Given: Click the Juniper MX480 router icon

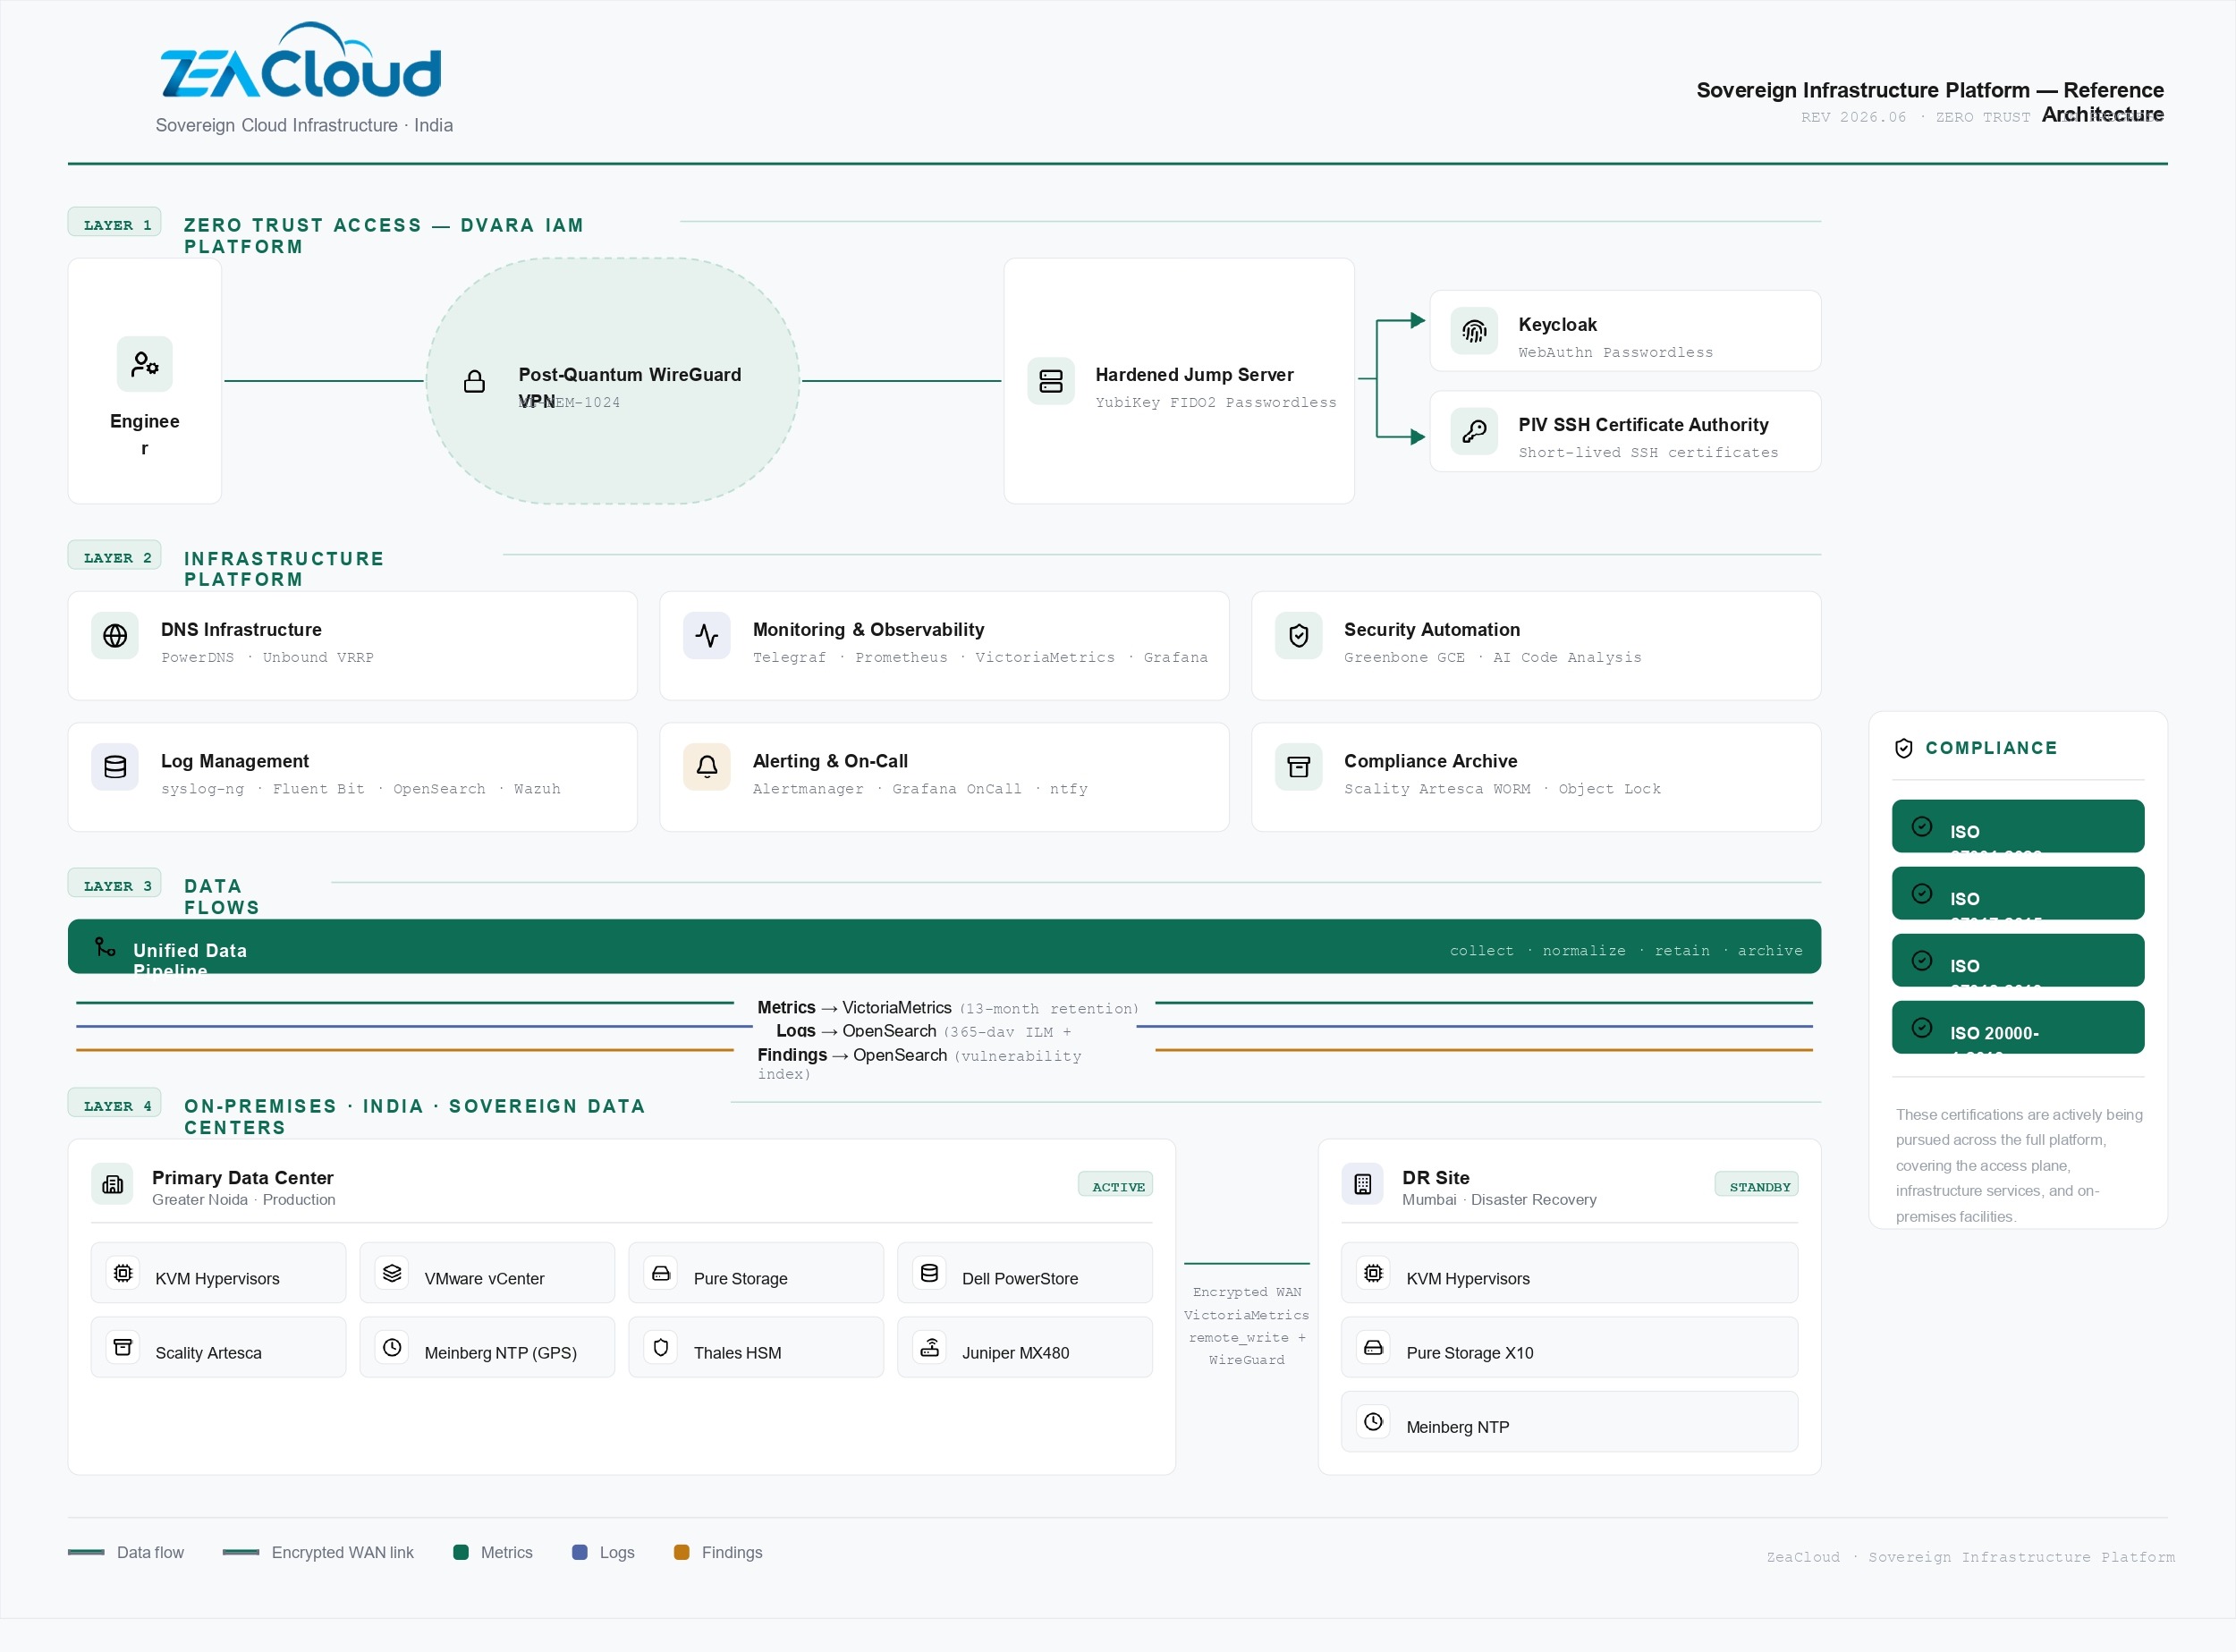Looking at the screenshot, I should [929, 1347].
